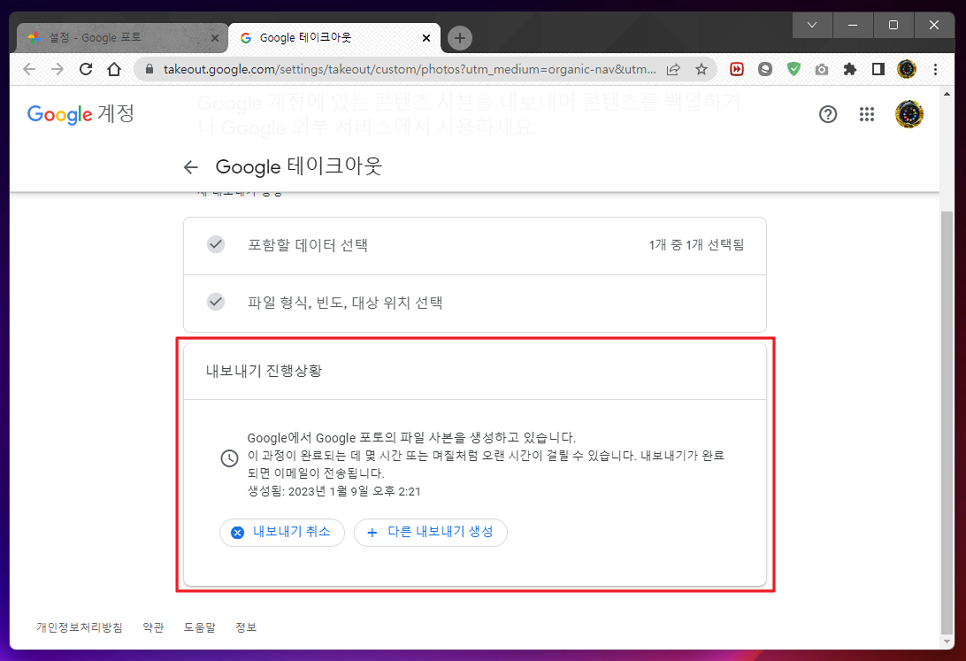The image size is (966, 661).
Task: Click the 내보내기 취소 button
Action: (x=282, y=532)
